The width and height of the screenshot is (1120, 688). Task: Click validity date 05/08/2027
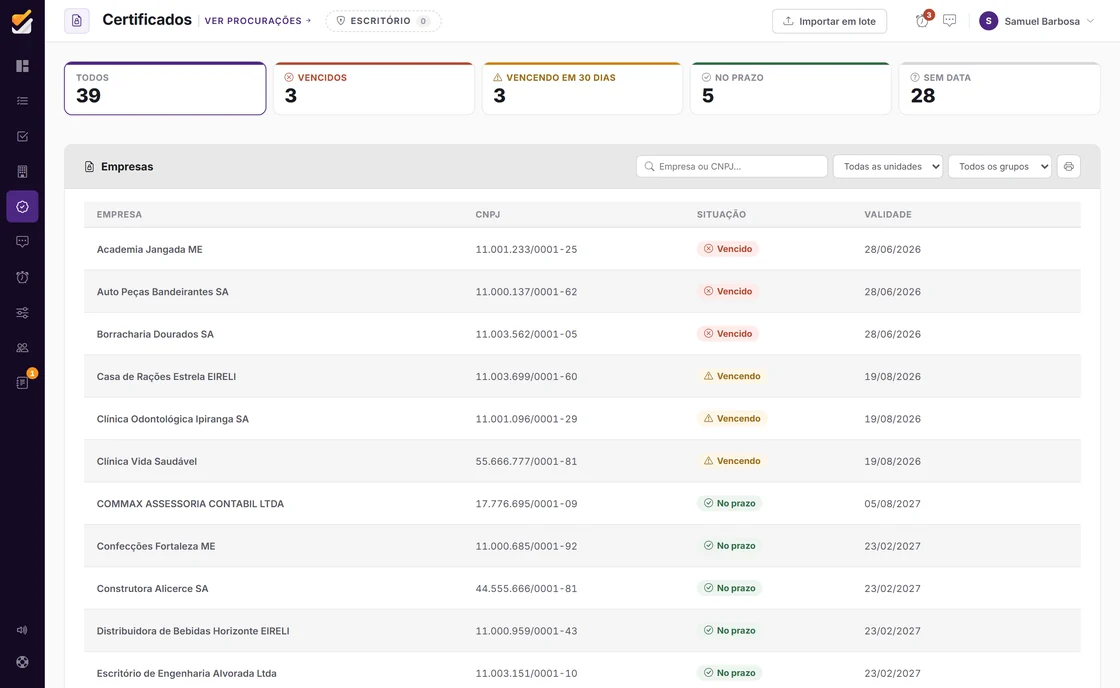pyautogui.click(x=892, y=504)
